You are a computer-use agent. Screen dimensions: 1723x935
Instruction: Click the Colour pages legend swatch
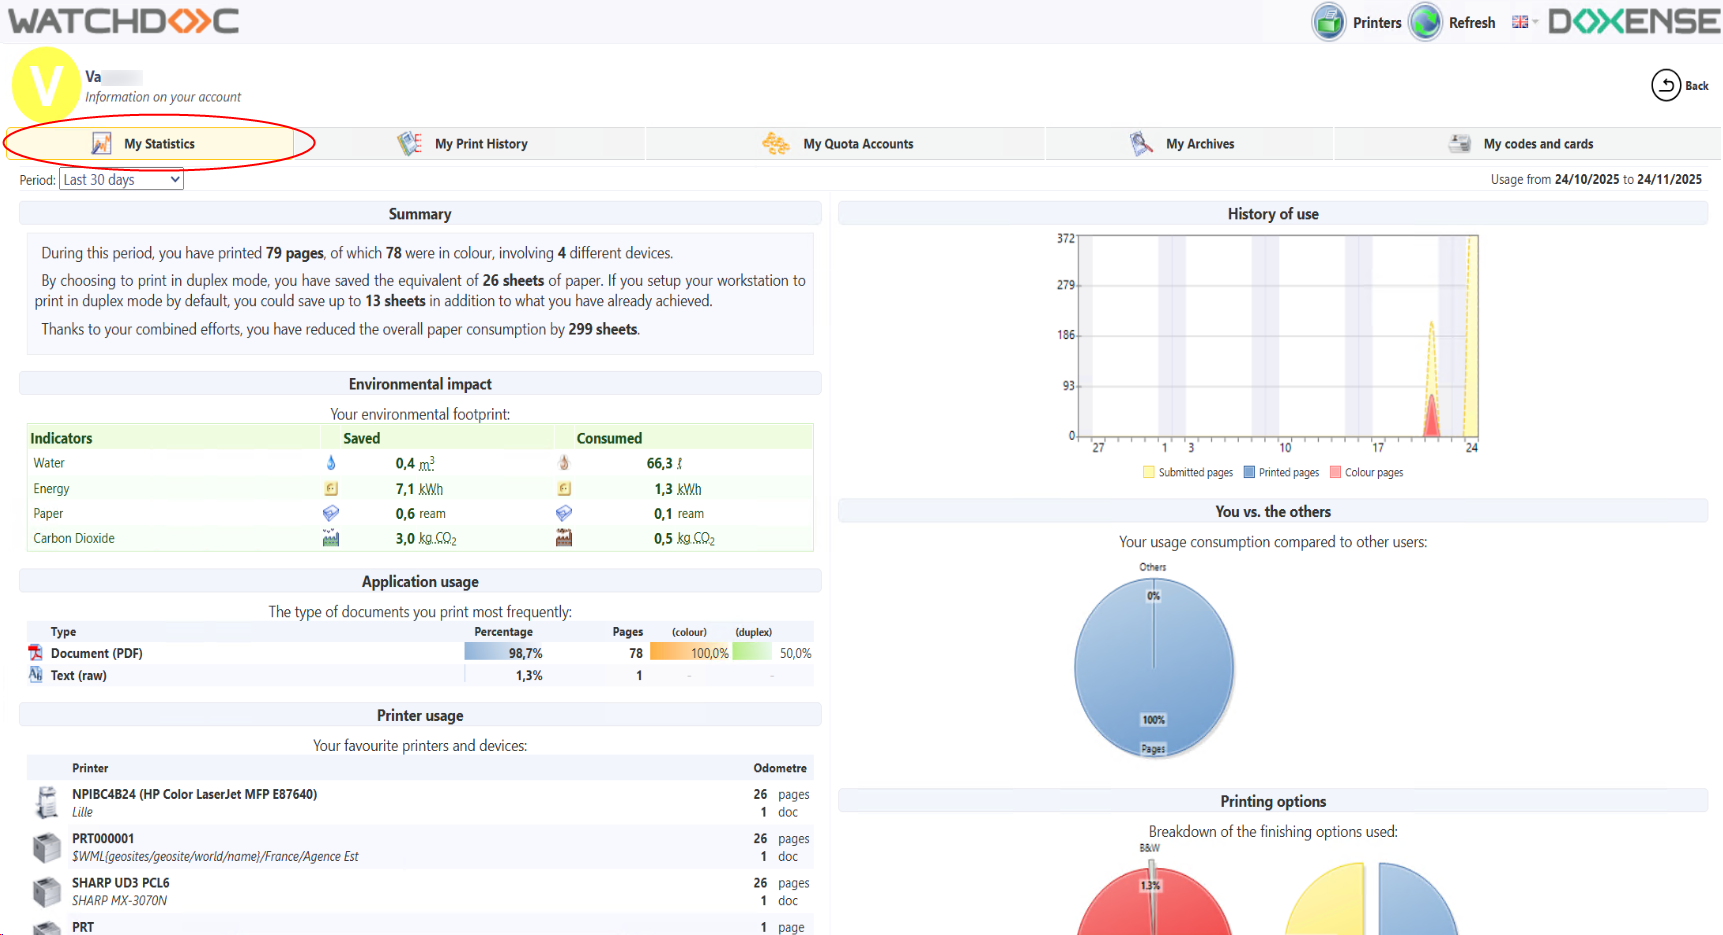[x=1335, y=473]
